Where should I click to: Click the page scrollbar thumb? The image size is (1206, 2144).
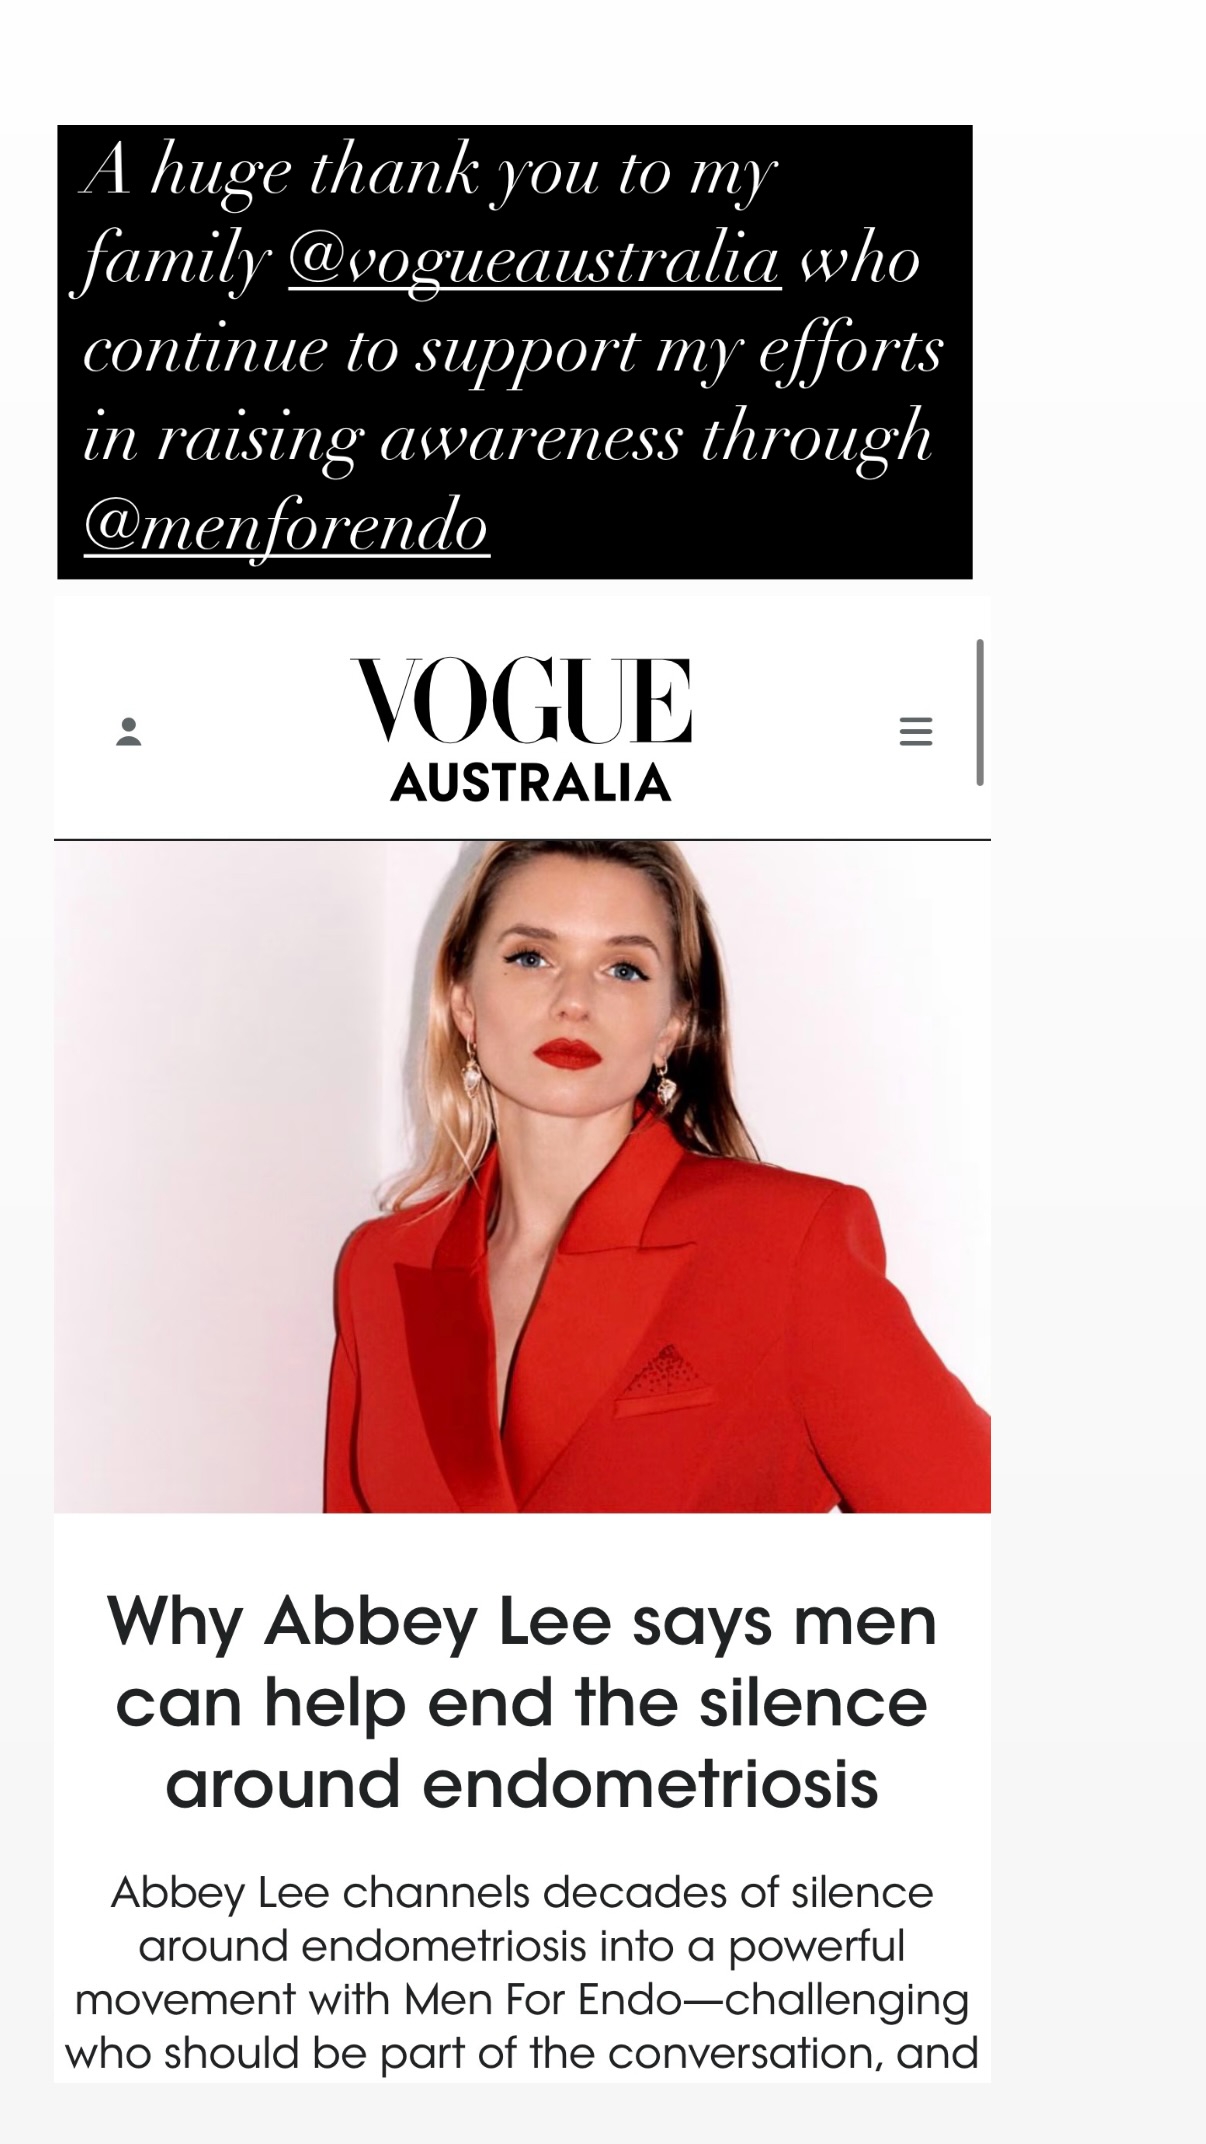[980, 712]
